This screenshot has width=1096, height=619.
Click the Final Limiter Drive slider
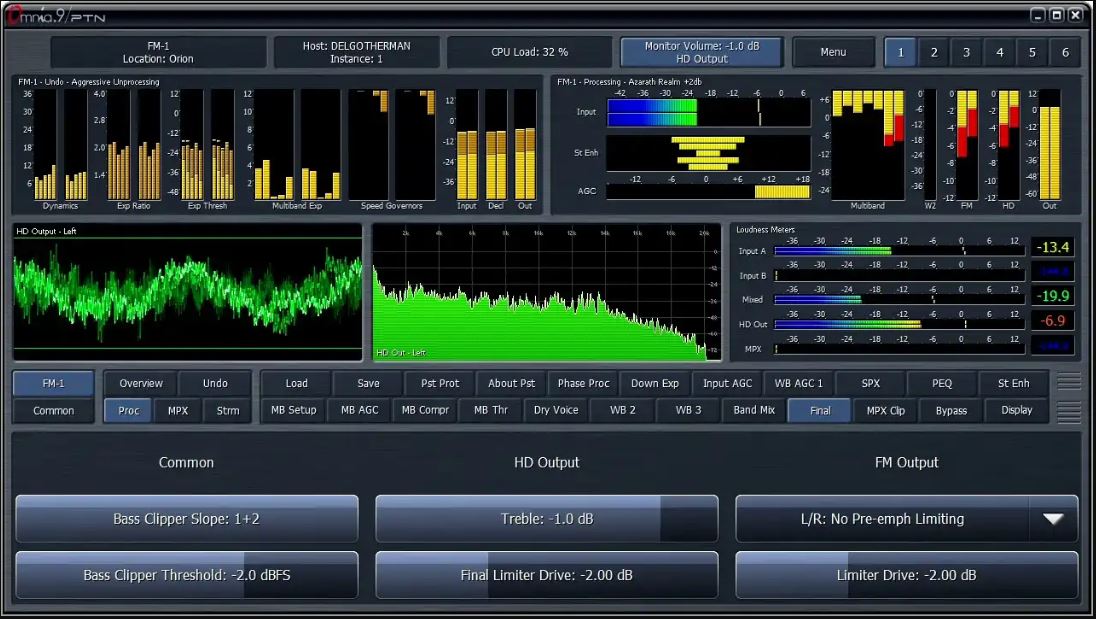click(x=546, y=575)
